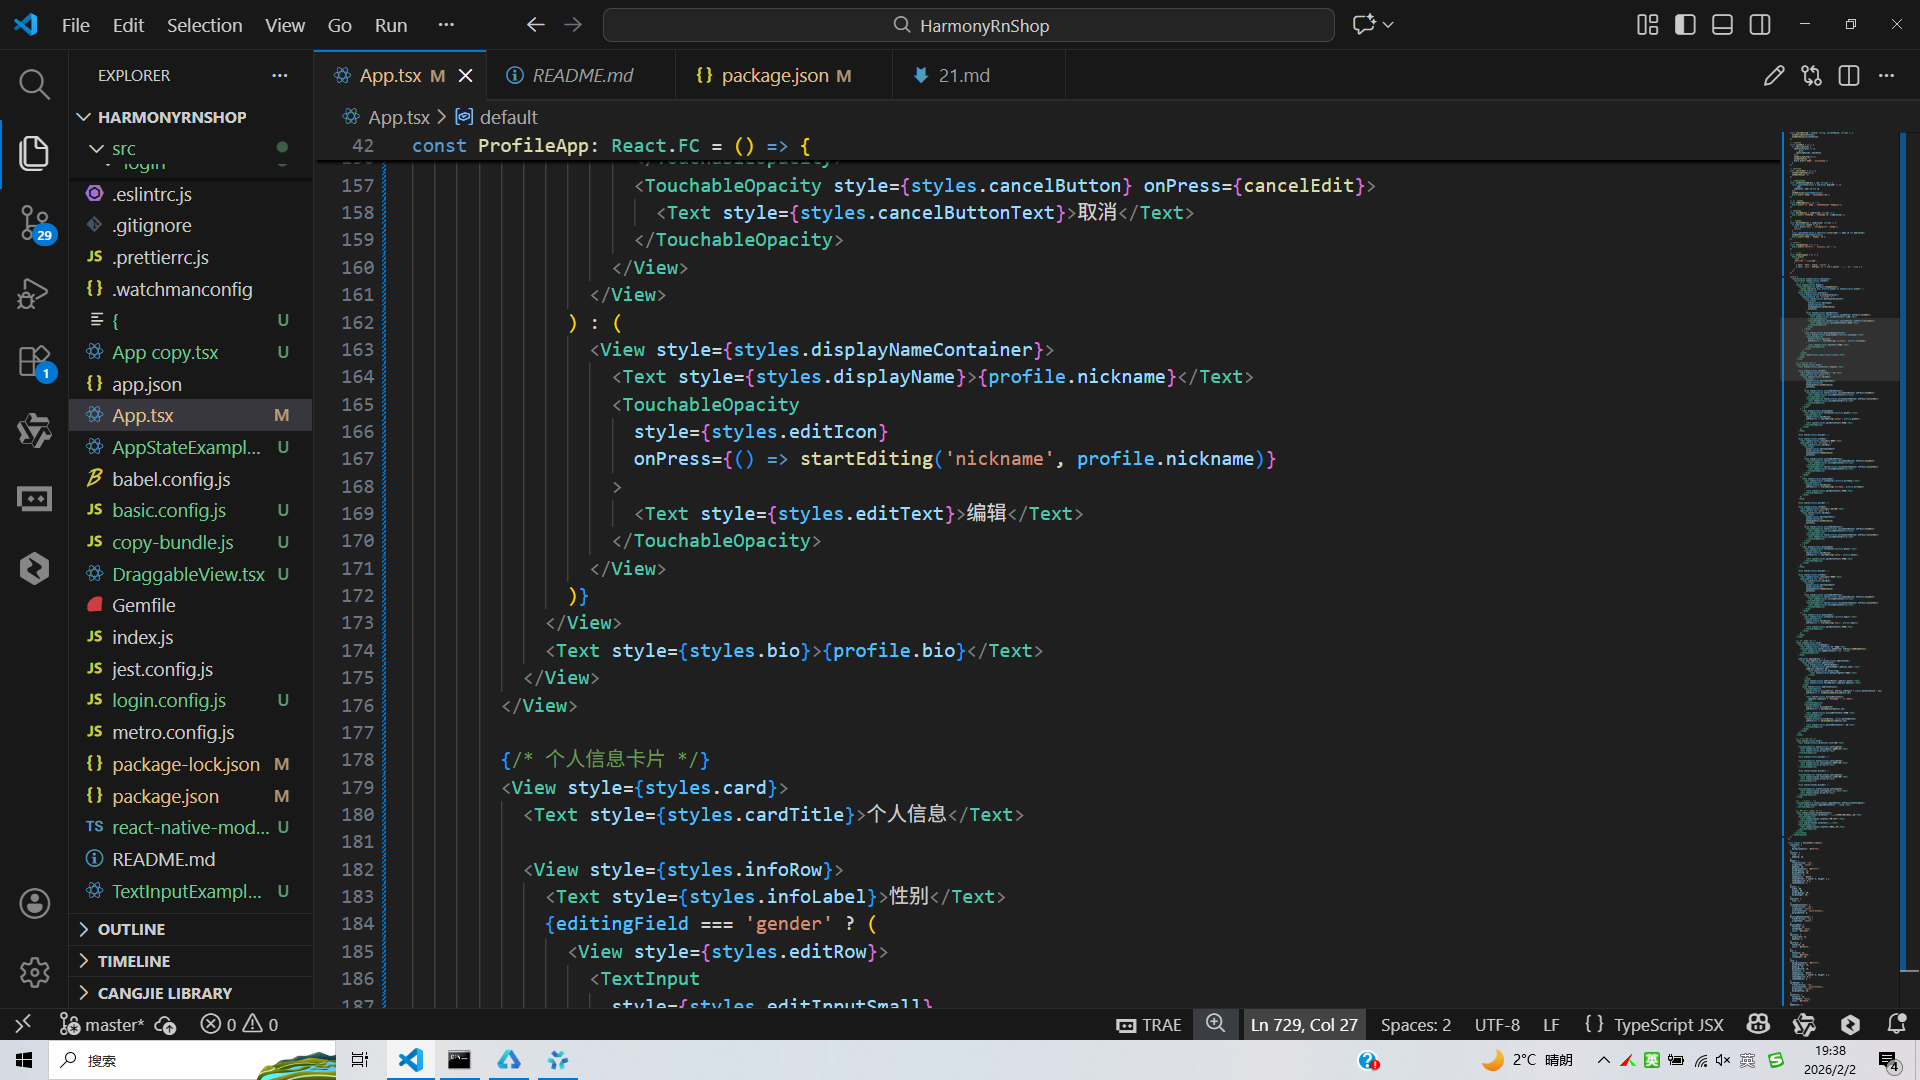Expand the OUTLINE section

point(131,929)
